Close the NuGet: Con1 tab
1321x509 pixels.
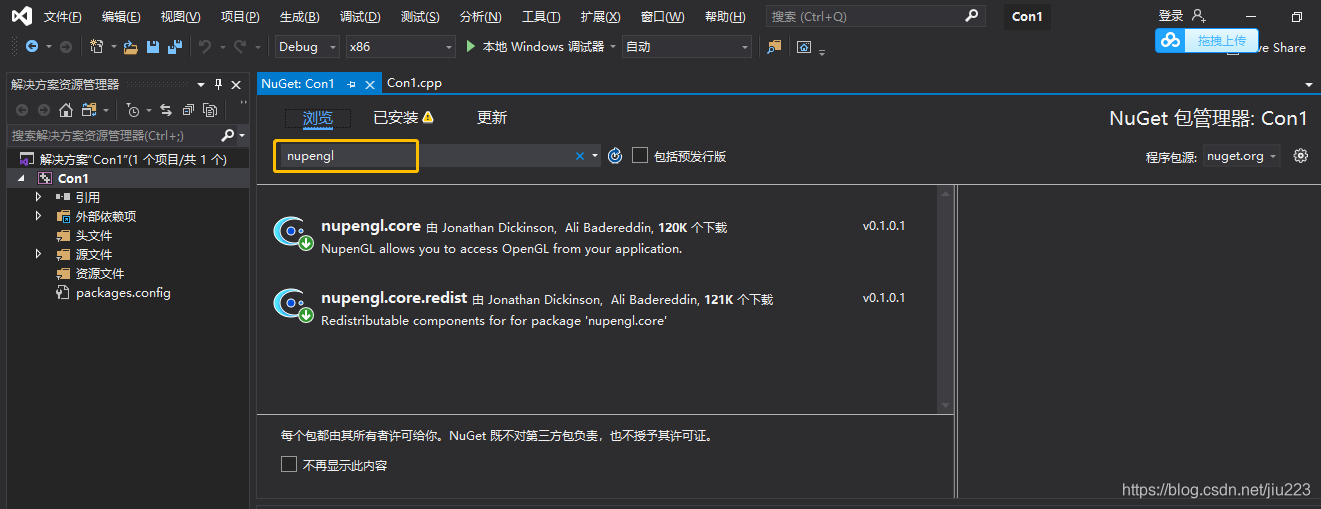pos(370,85)
